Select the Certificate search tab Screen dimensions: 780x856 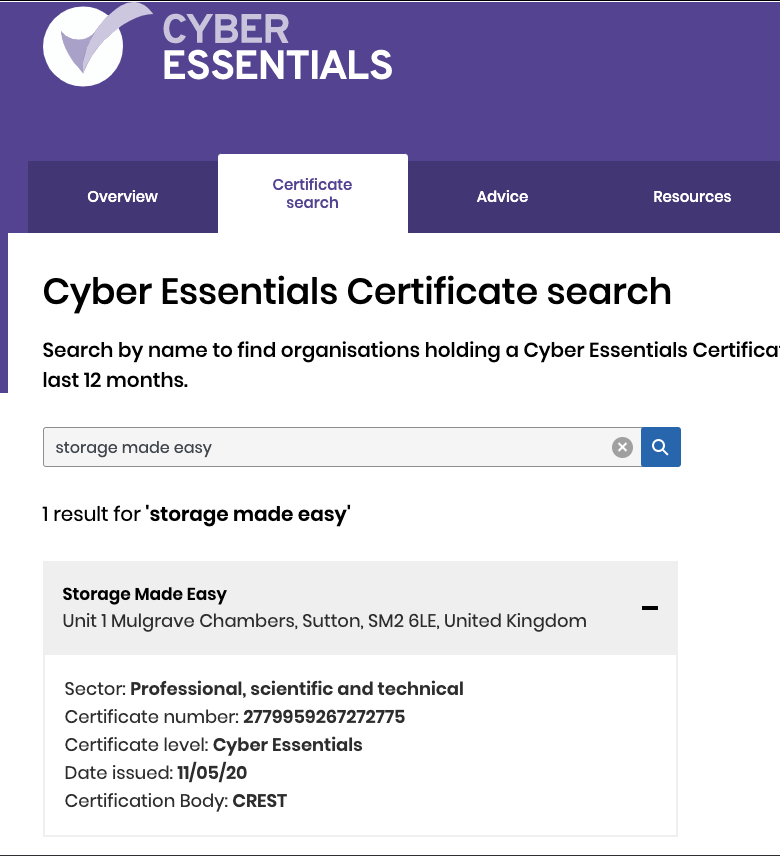pos(313,194)
